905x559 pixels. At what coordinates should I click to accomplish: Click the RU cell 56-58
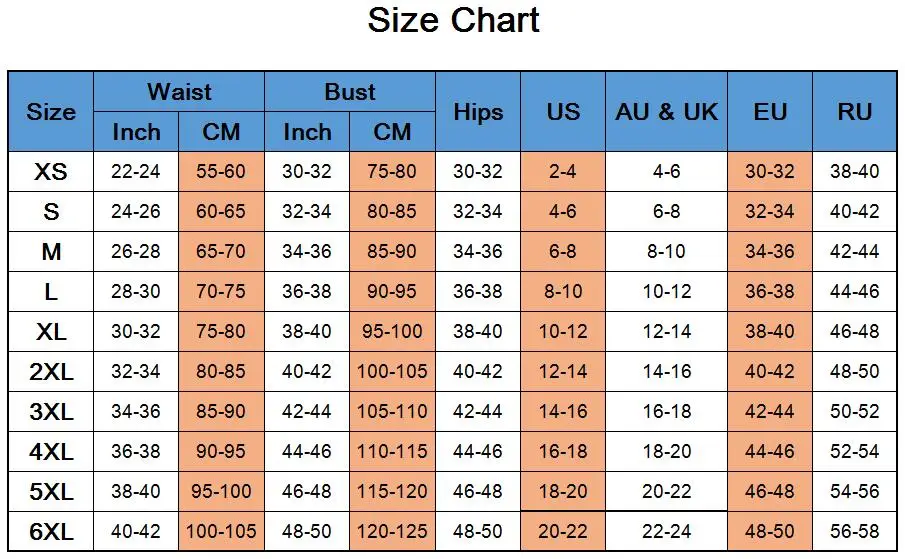click(855, 531)
